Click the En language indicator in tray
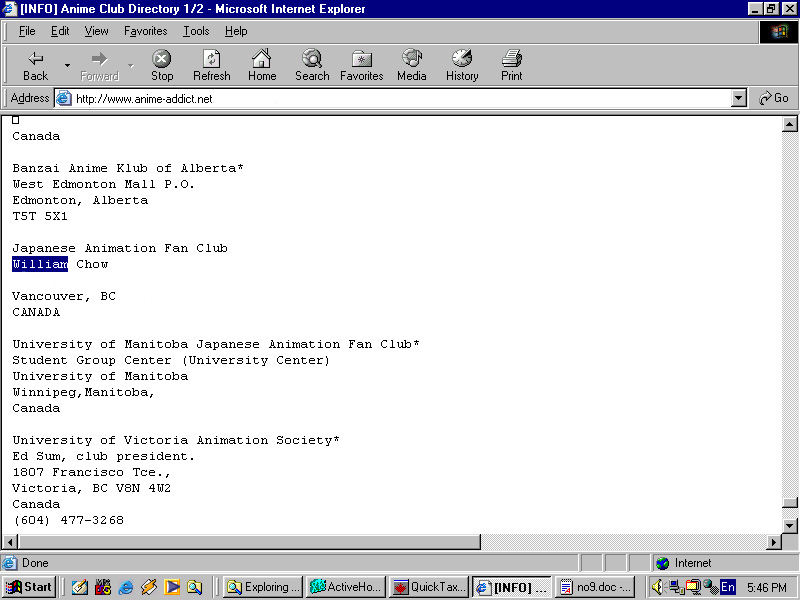This screenshot has width=800, height=600. coord(728,588)
